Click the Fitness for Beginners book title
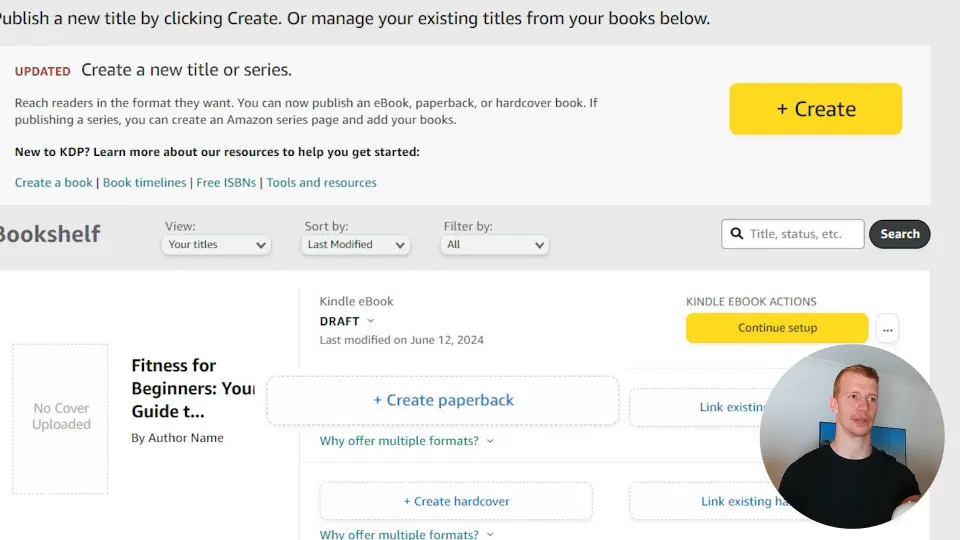Viewport: 960px width, 540px height. coord(193,388)
